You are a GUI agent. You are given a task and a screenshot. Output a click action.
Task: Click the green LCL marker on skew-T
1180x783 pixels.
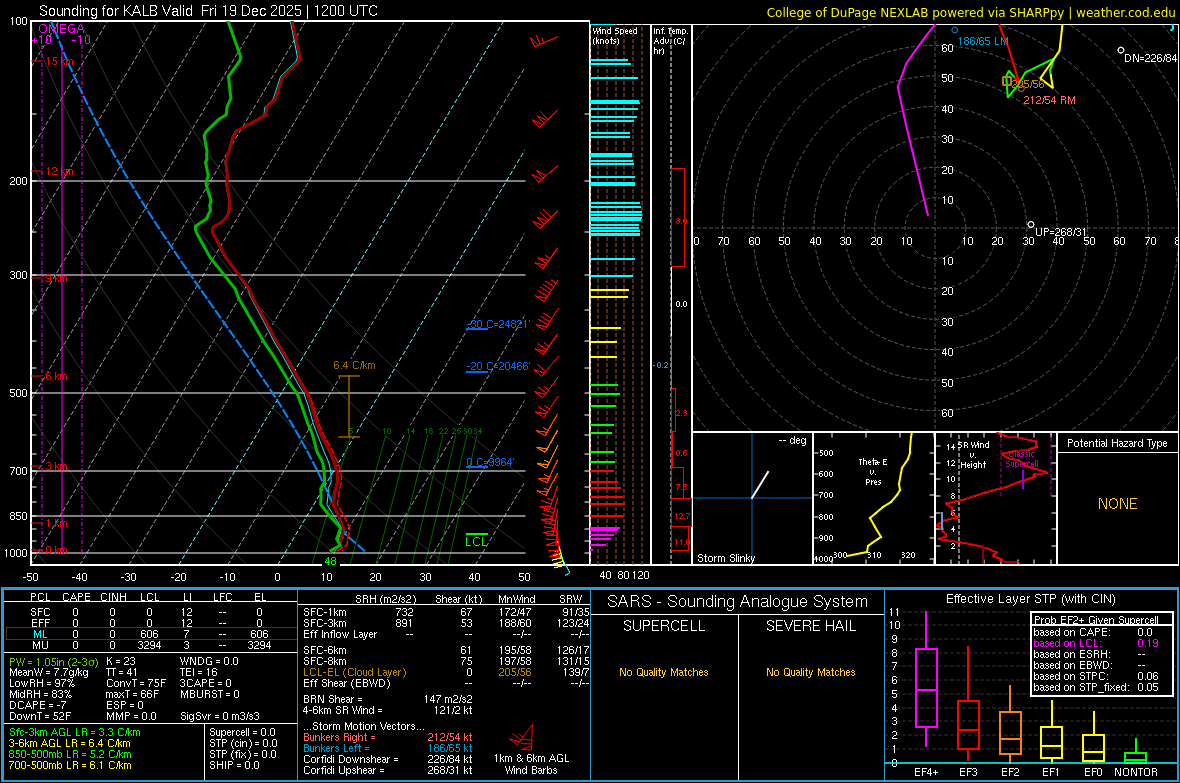(x=476, y=540)
